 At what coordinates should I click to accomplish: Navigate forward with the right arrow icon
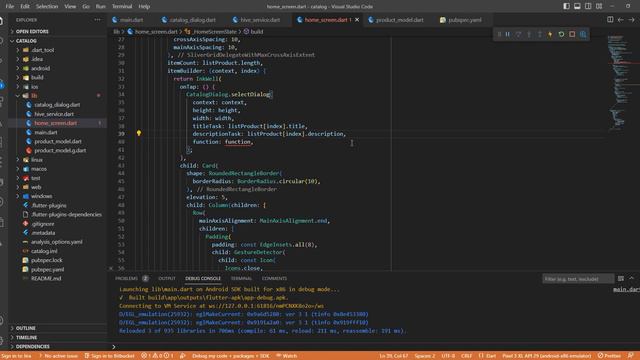[631, 19]
